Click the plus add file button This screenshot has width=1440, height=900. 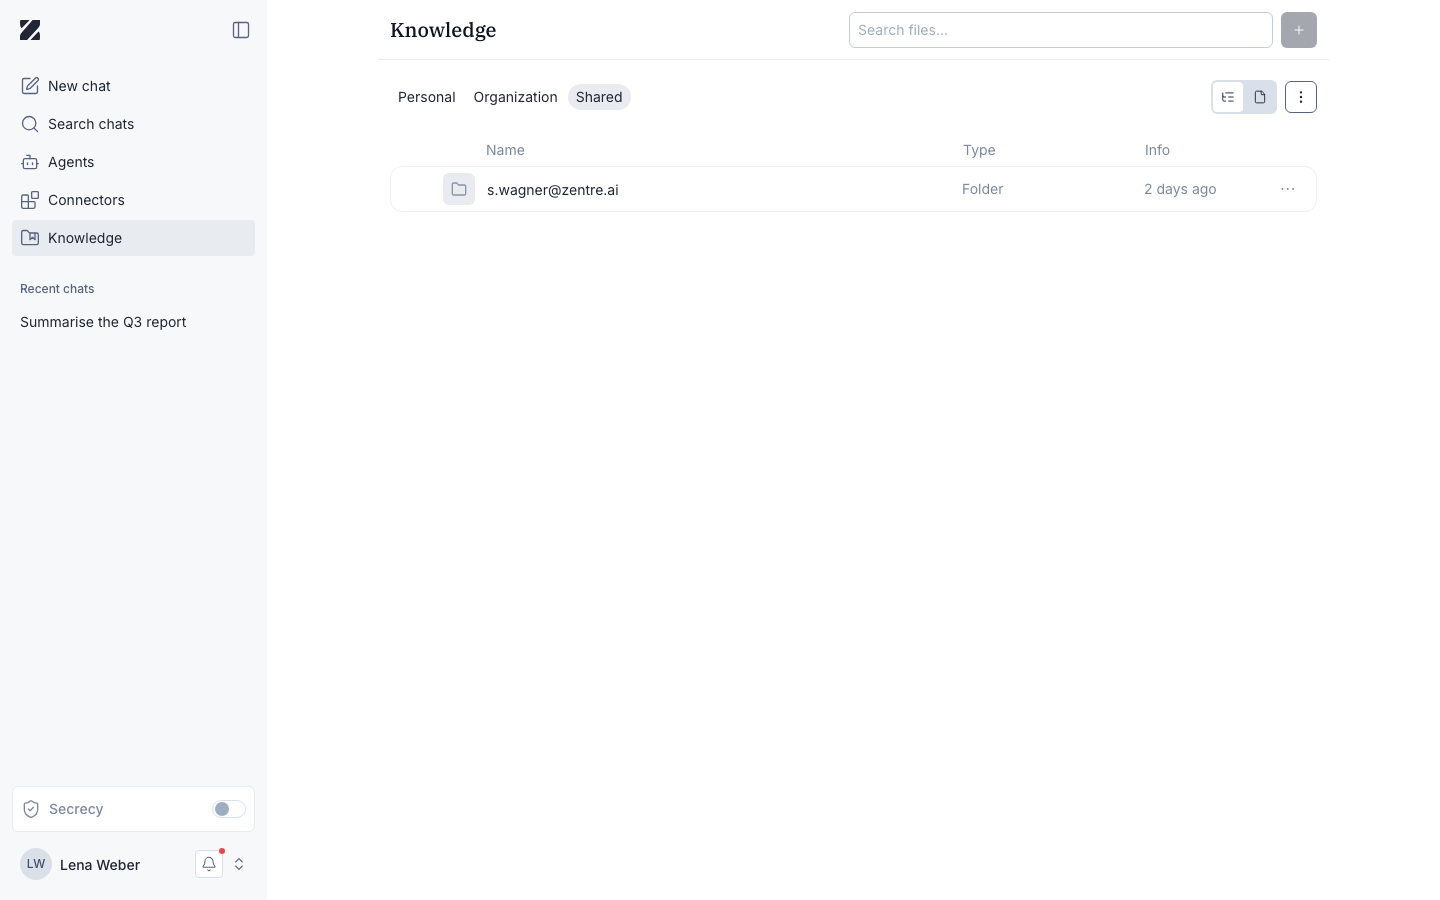(1299, 30)
